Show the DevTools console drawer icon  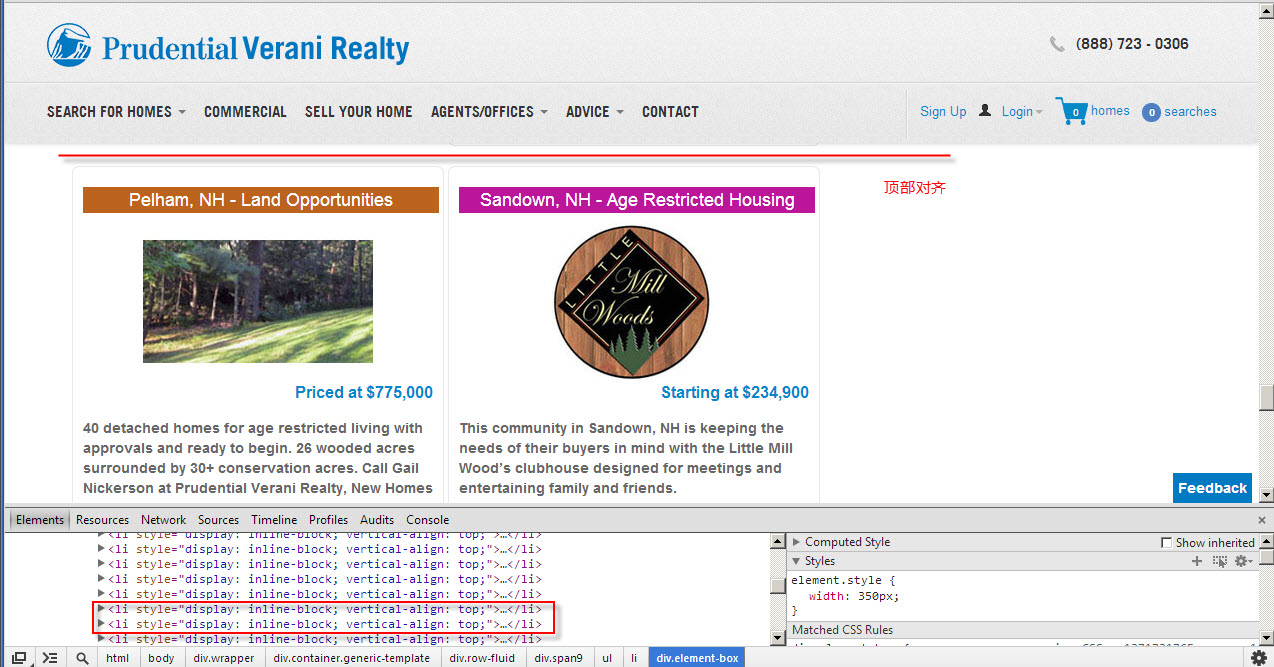coord(49,657)
